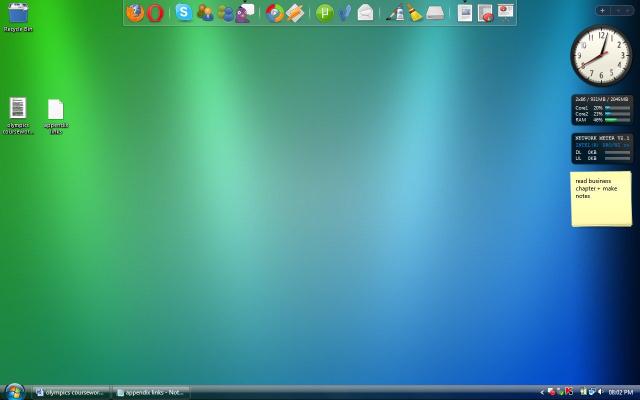640x400 pixels.
Task: Click the Core1 usage bar
Action: coord(617,108)
